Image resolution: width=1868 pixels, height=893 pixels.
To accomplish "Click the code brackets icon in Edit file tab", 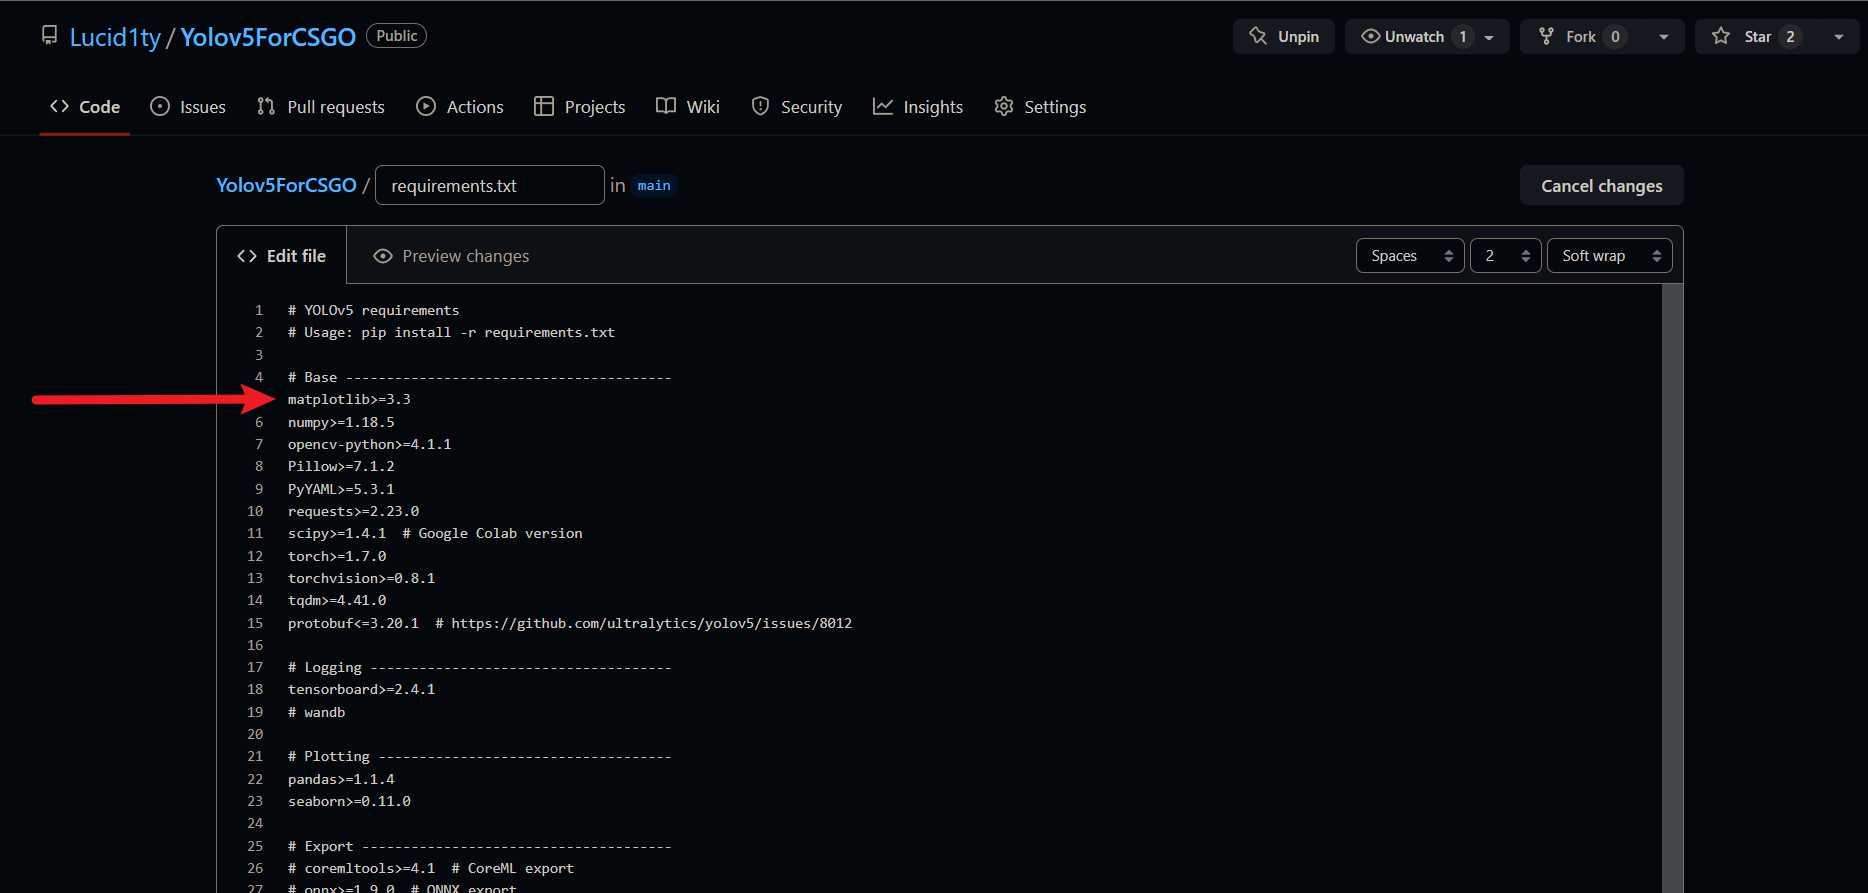I will [247, 256].
